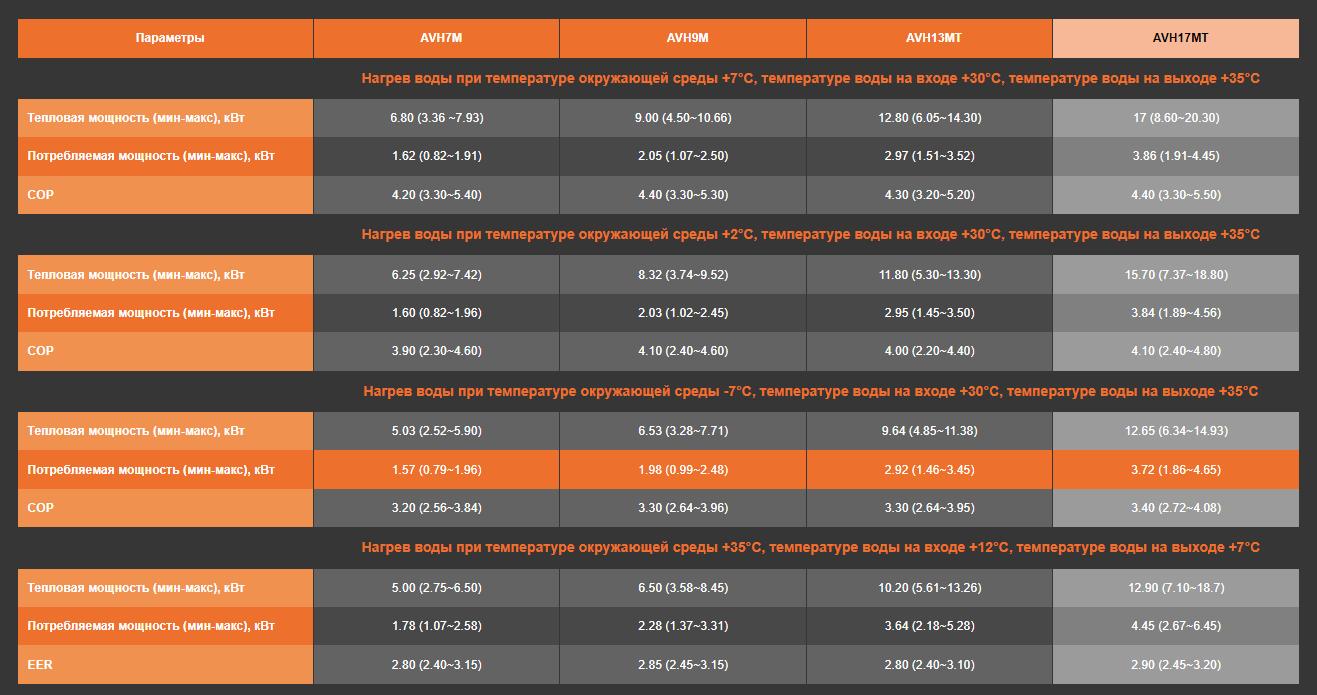The width and height of the screenshot is (1317, 695).
Task: Select the AVH9M column header
Action: coord(683,38)
